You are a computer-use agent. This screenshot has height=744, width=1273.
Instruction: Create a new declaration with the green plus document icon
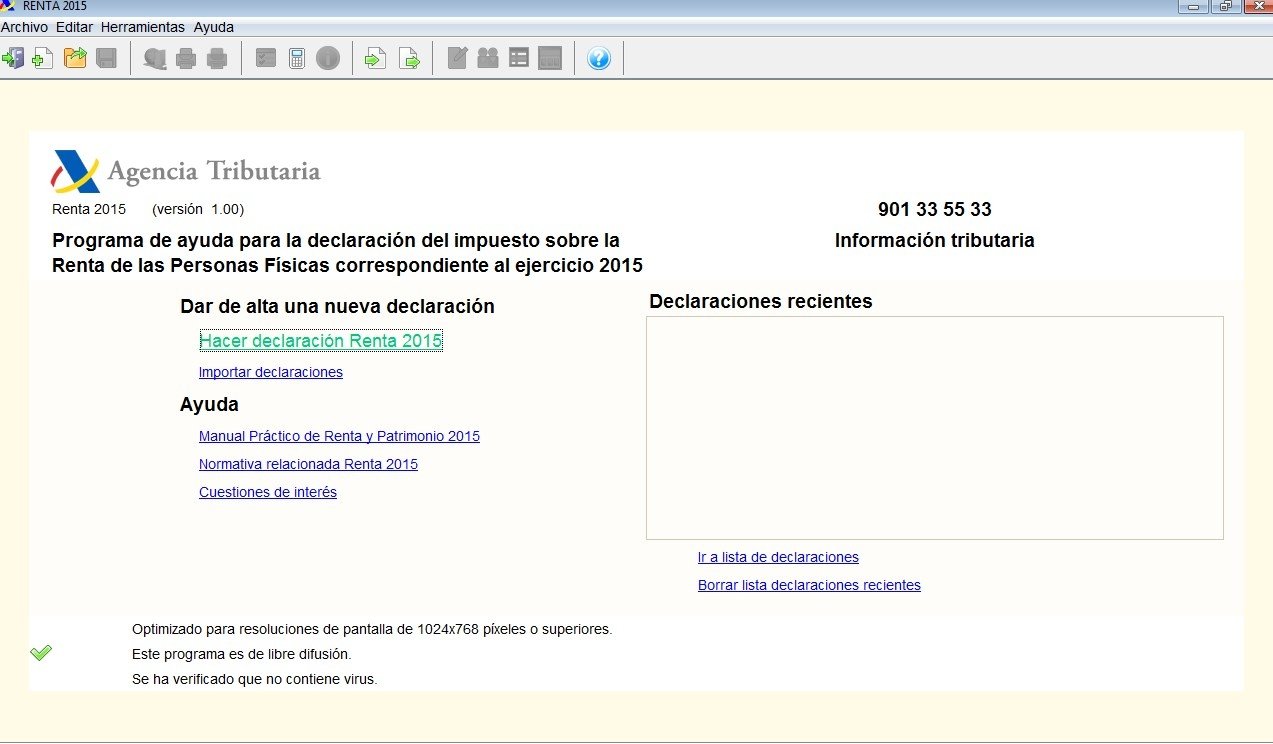pos(43,58)
